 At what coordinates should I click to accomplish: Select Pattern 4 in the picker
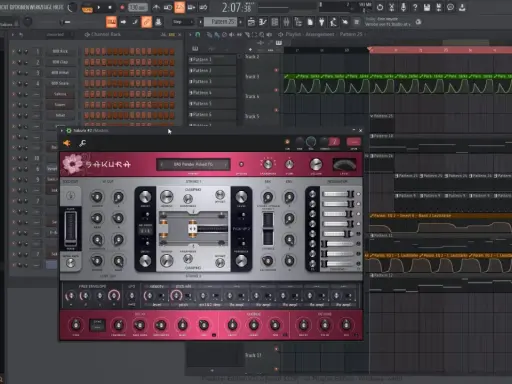212,93
